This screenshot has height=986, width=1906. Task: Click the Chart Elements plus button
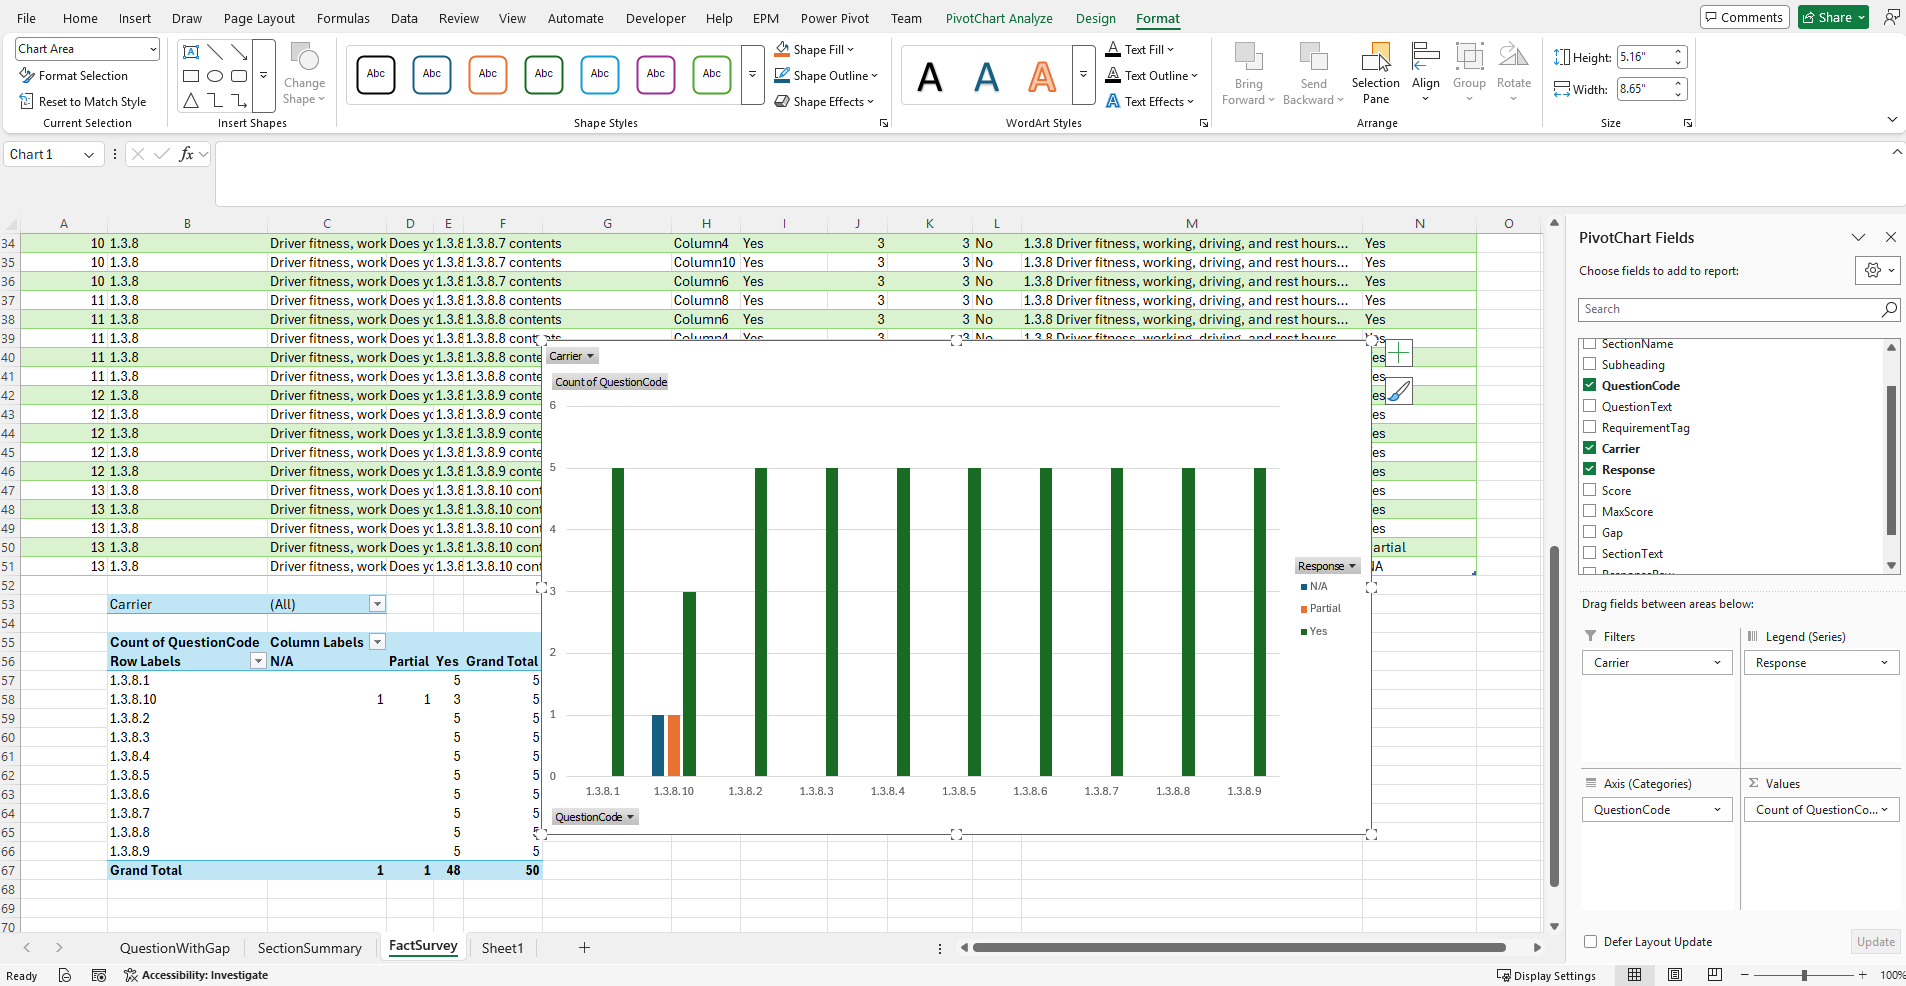tap(1399, 353)
